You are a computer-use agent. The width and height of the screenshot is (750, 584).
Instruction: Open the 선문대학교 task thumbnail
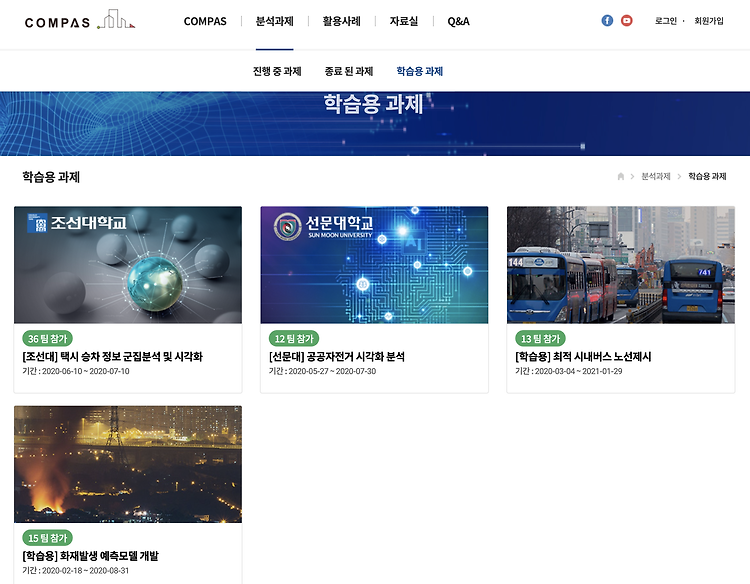374,265
